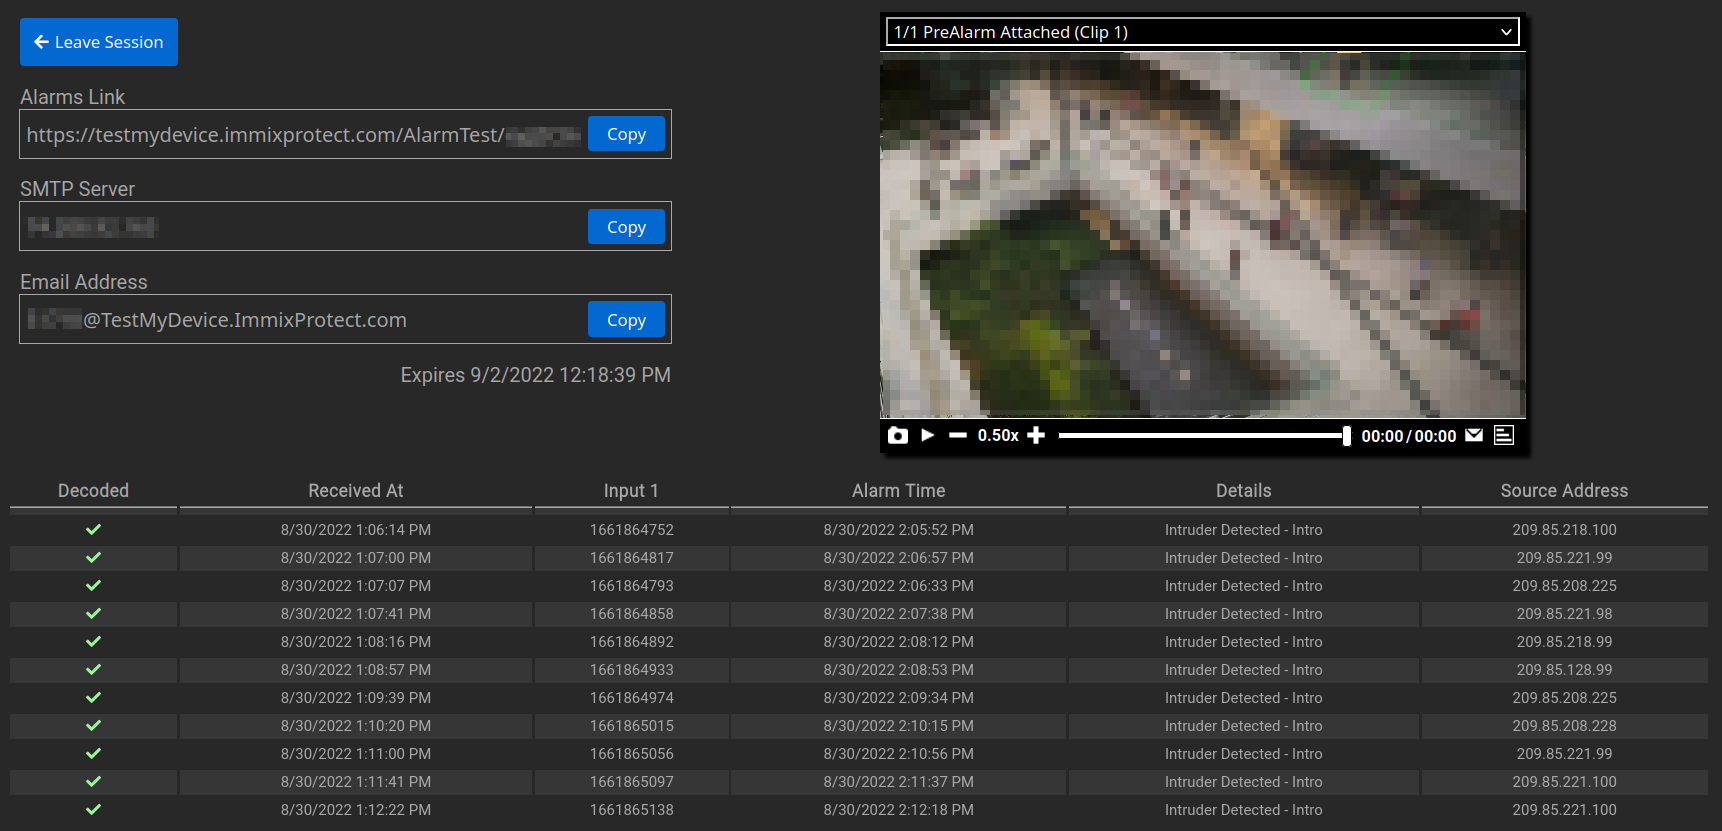Play the PreAlarm video clip

coord(928,435)
